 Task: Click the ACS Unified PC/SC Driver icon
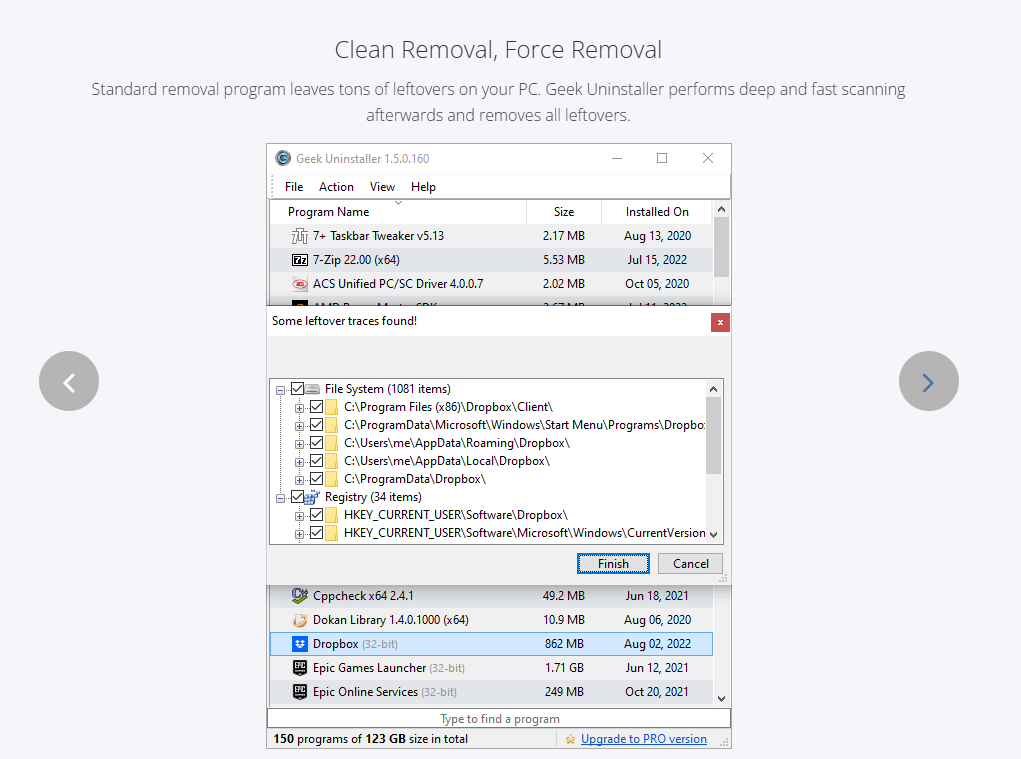click(300, 284)
